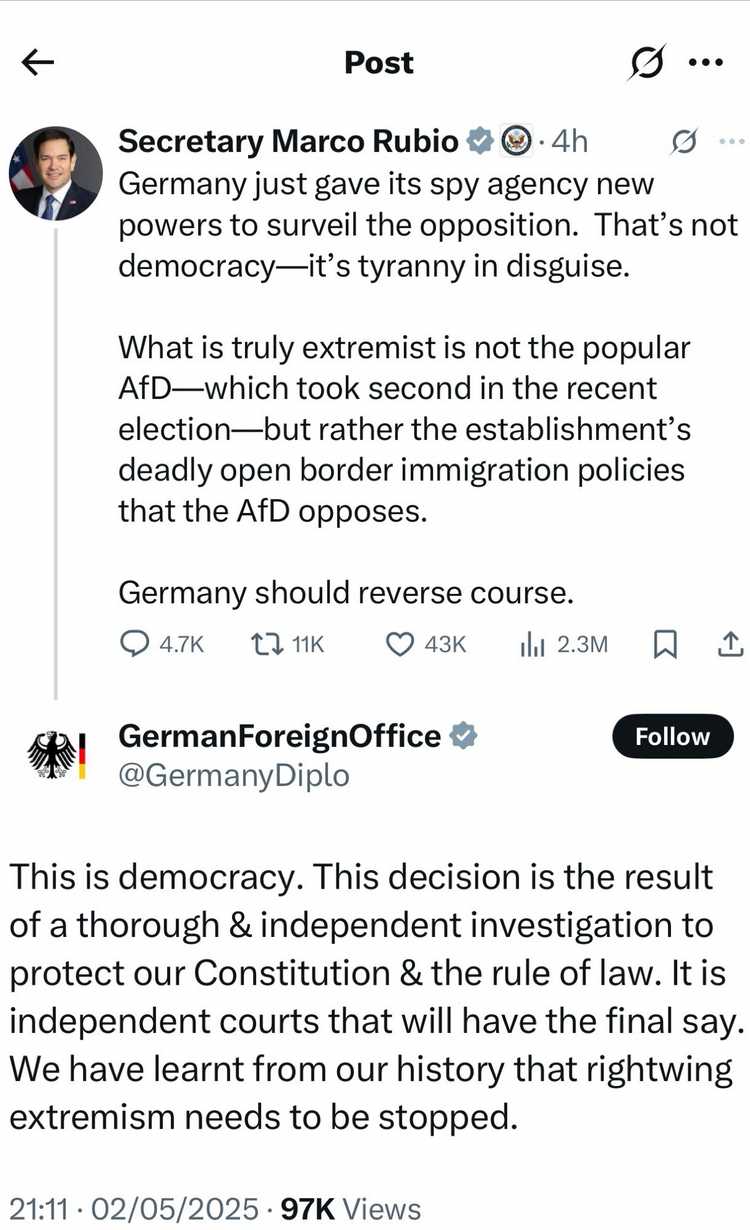Follow the GermanForeignOffice account
The width and height of the screenshot is (750, 1230).
(672, 737)
